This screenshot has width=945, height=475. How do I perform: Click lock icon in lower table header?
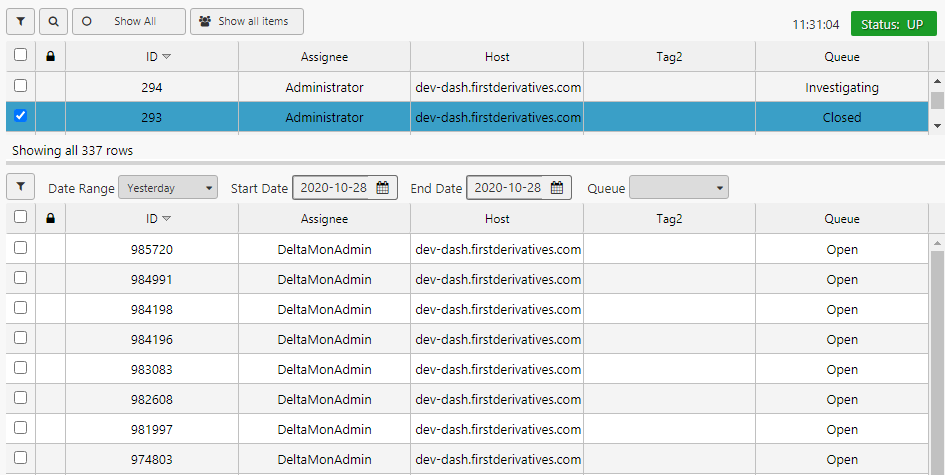(51, 219)
